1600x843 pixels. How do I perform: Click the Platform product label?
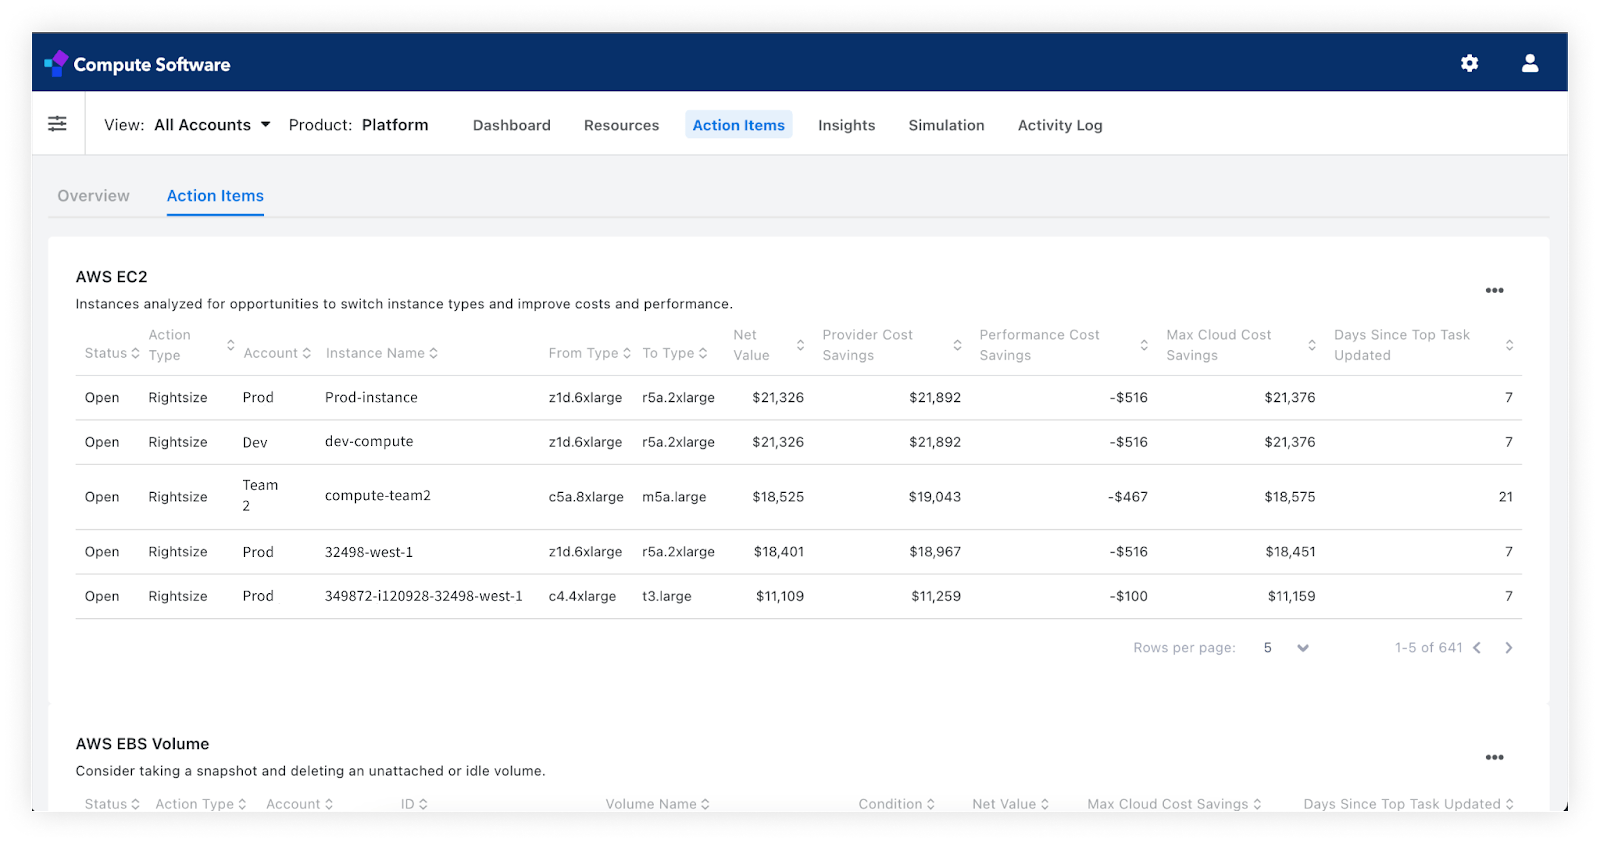(x=395, y=125)
